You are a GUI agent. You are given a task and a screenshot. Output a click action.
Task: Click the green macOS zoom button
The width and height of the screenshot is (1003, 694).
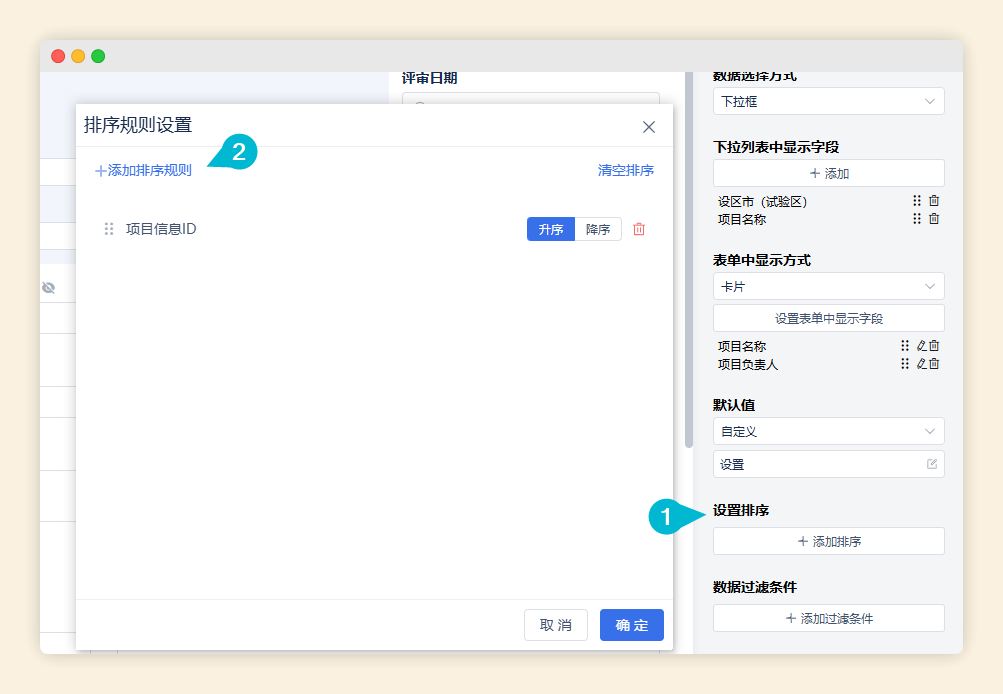tap(98, 56)
